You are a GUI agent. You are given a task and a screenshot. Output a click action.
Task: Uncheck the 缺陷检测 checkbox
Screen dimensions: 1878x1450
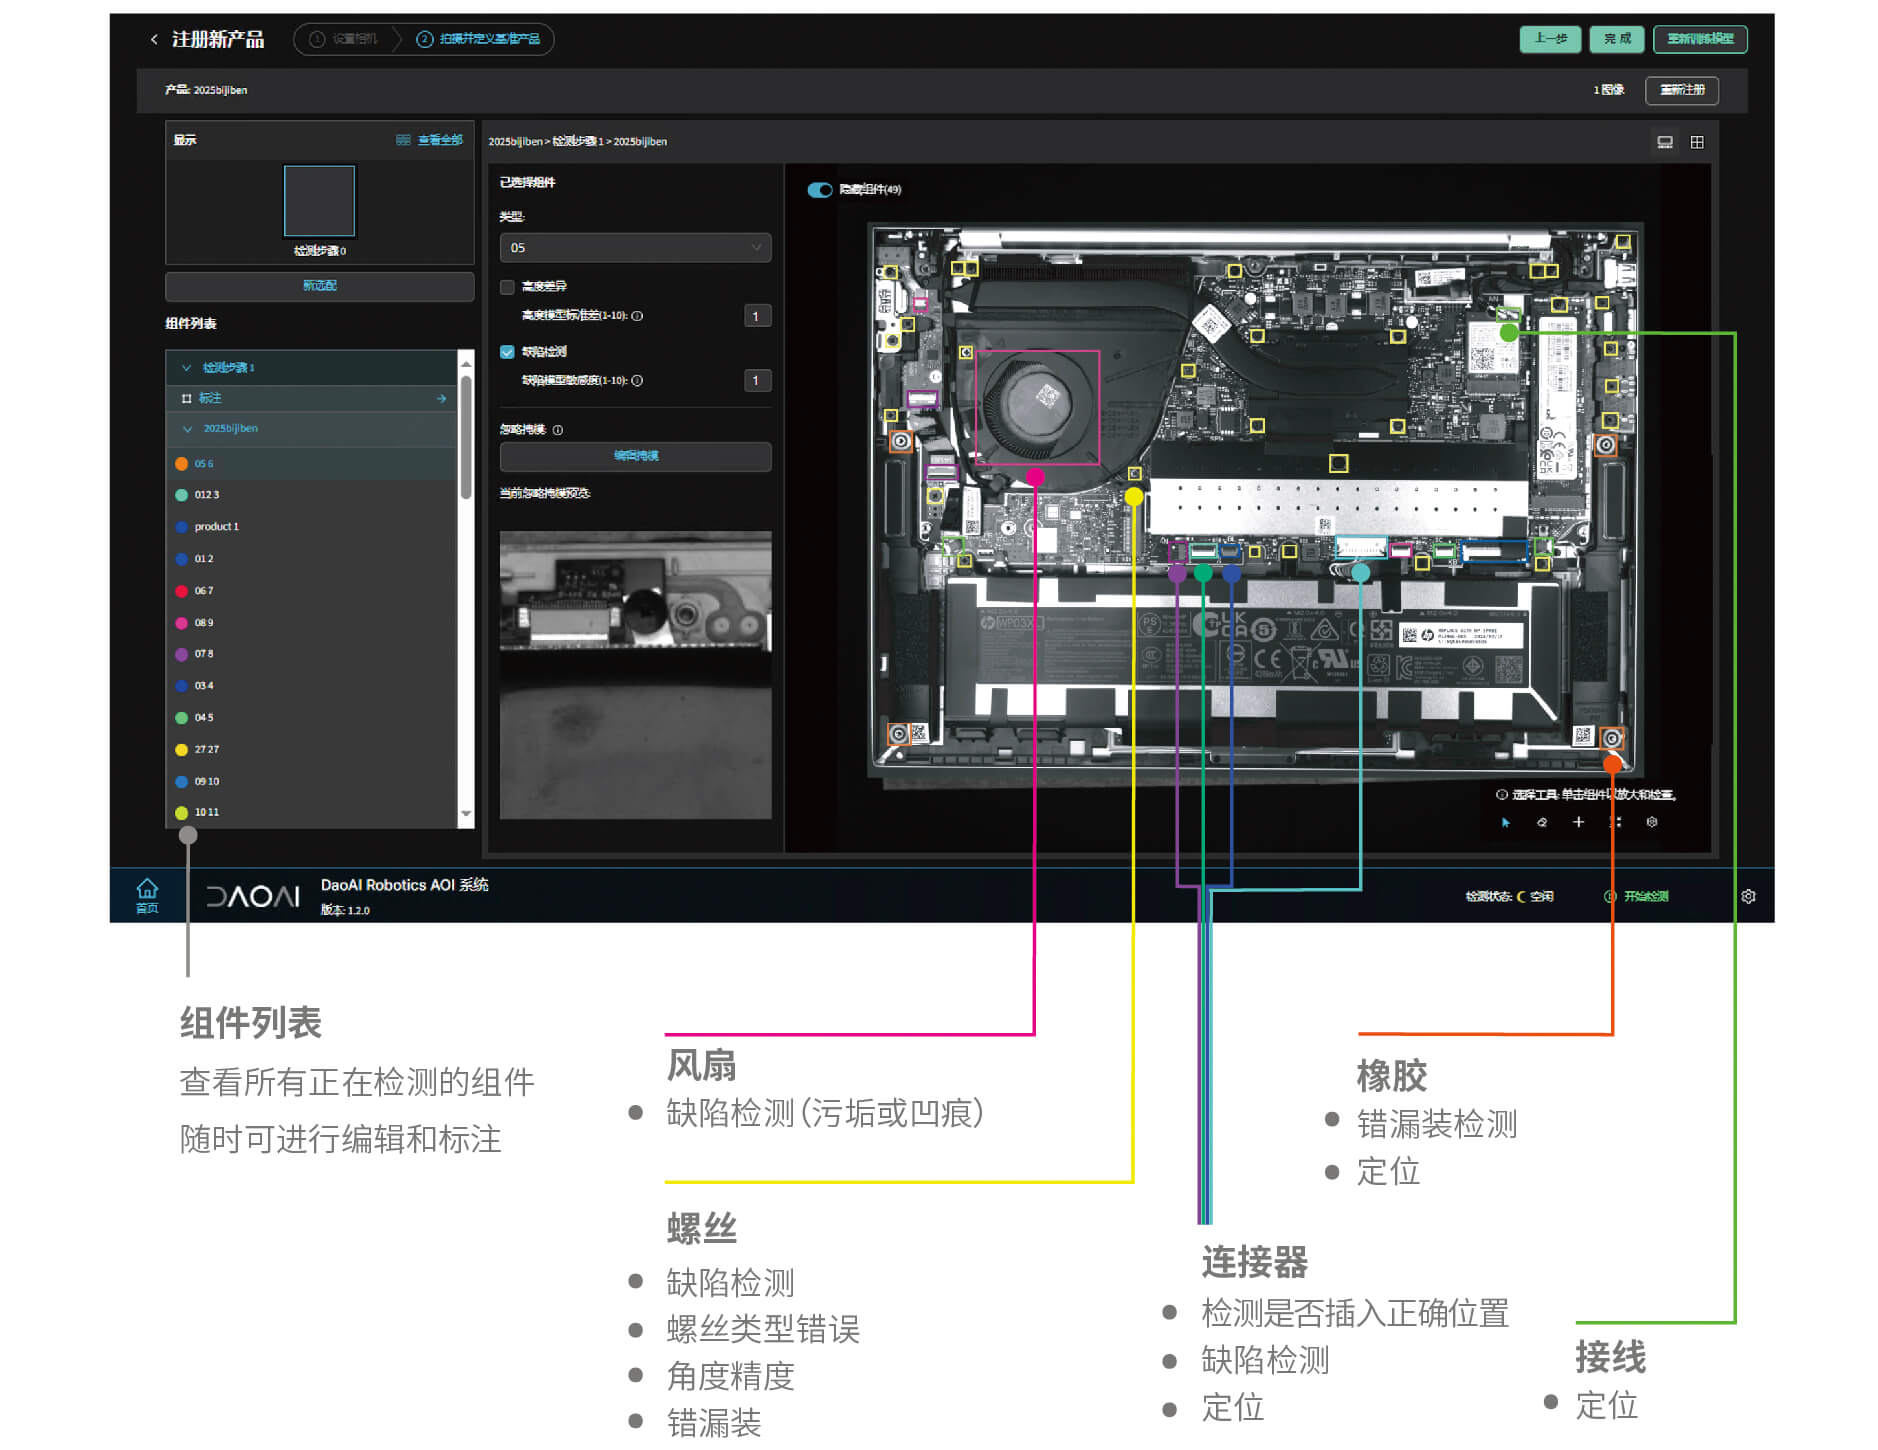pyautogui.click(x=508, y=352)
